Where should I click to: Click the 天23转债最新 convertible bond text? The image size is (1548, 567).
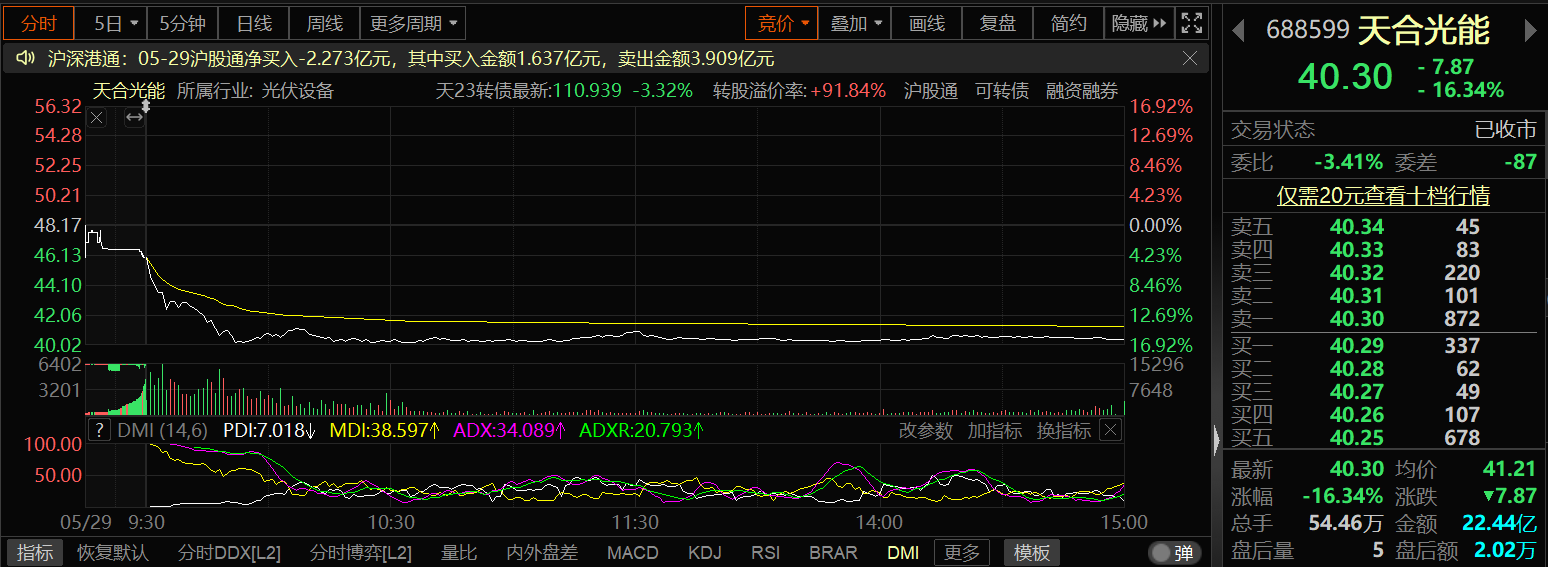(492, 91)
